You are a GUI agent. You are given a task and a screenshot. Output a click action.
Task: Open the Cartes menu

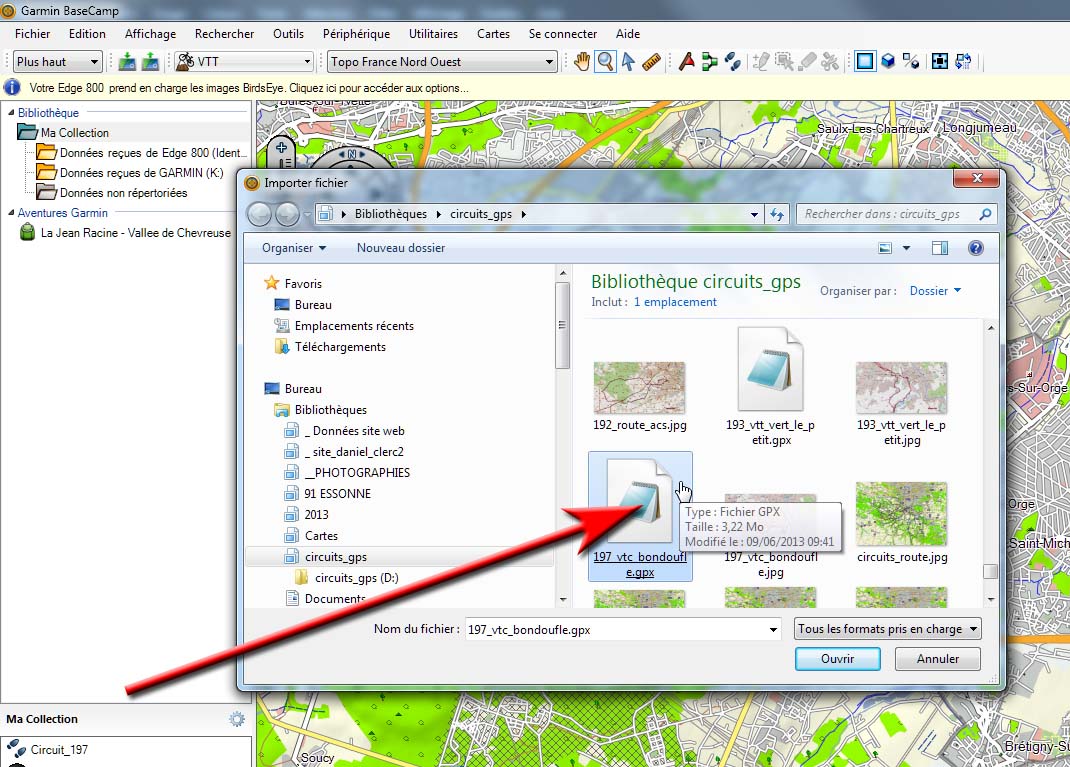493,33
